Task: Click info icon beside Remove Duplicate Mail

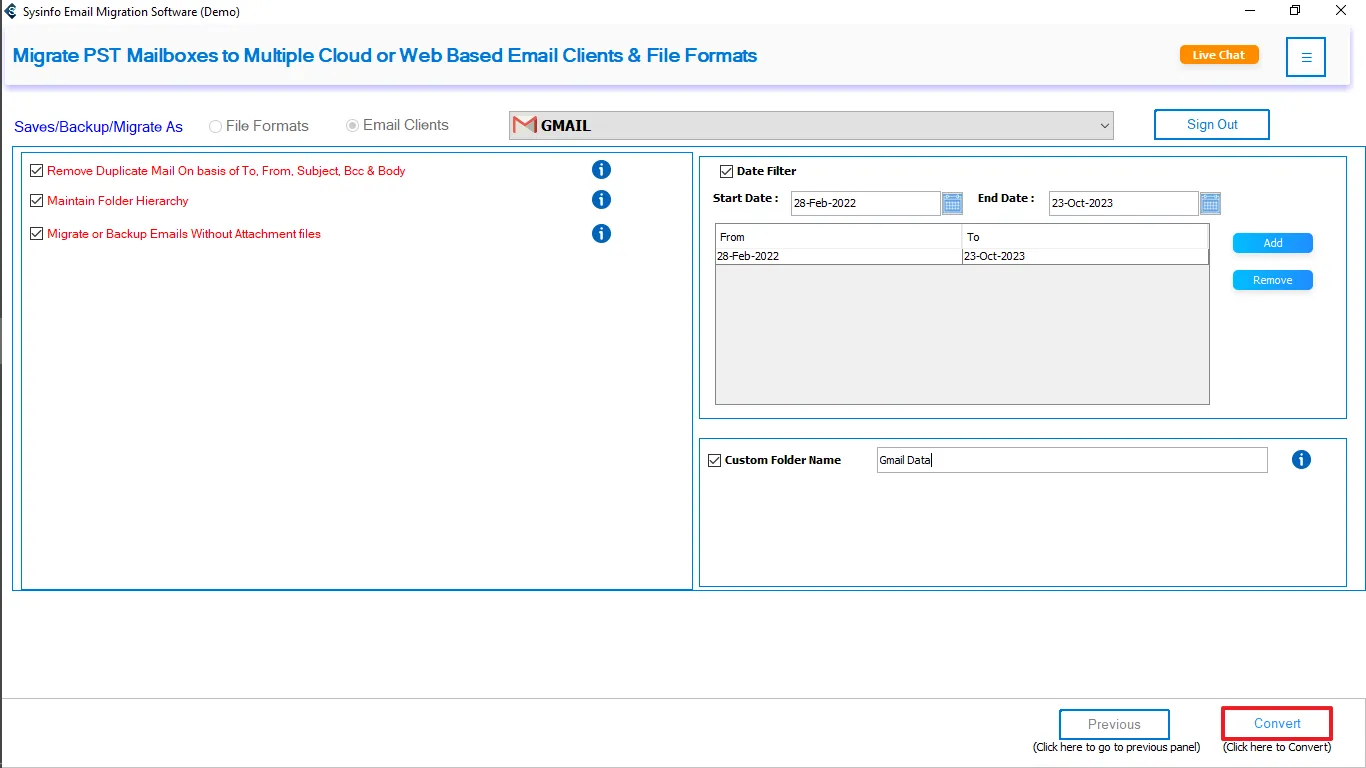Action: tap(601, 170)
